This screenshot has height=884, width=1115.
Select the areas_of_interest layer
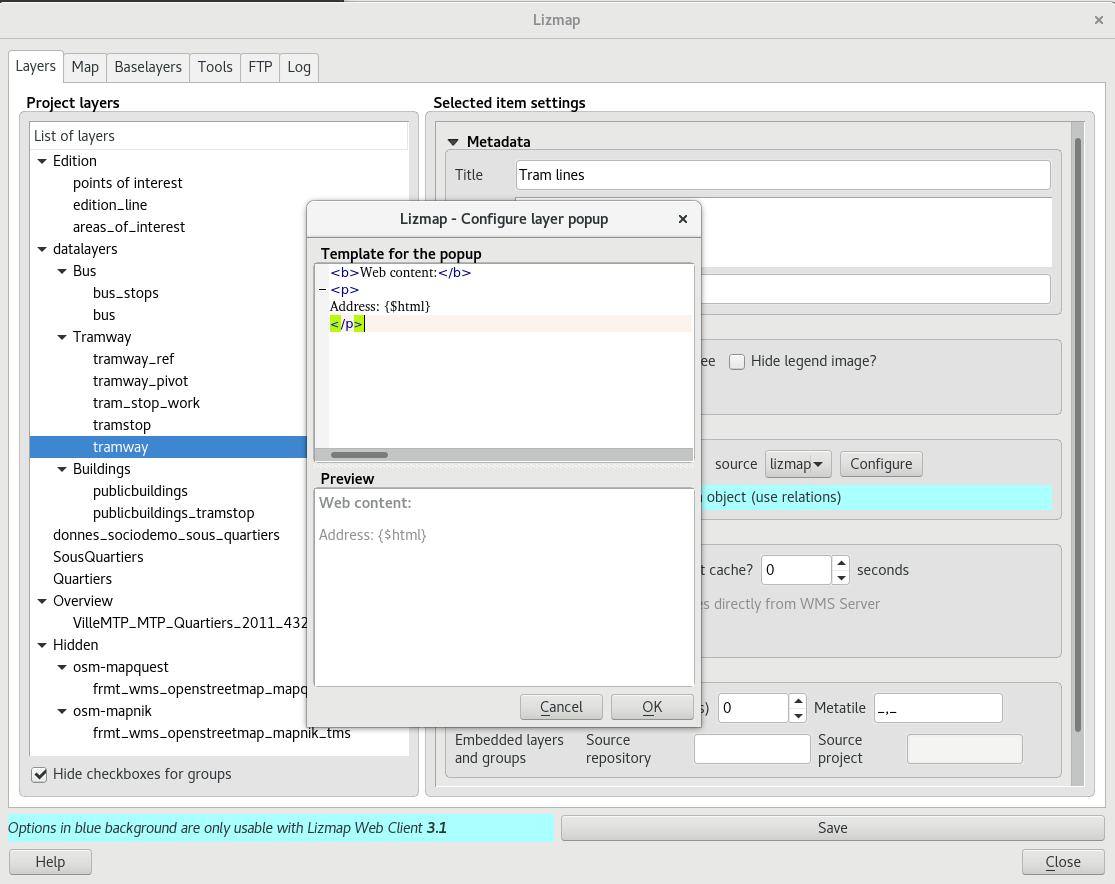(129, 228)
